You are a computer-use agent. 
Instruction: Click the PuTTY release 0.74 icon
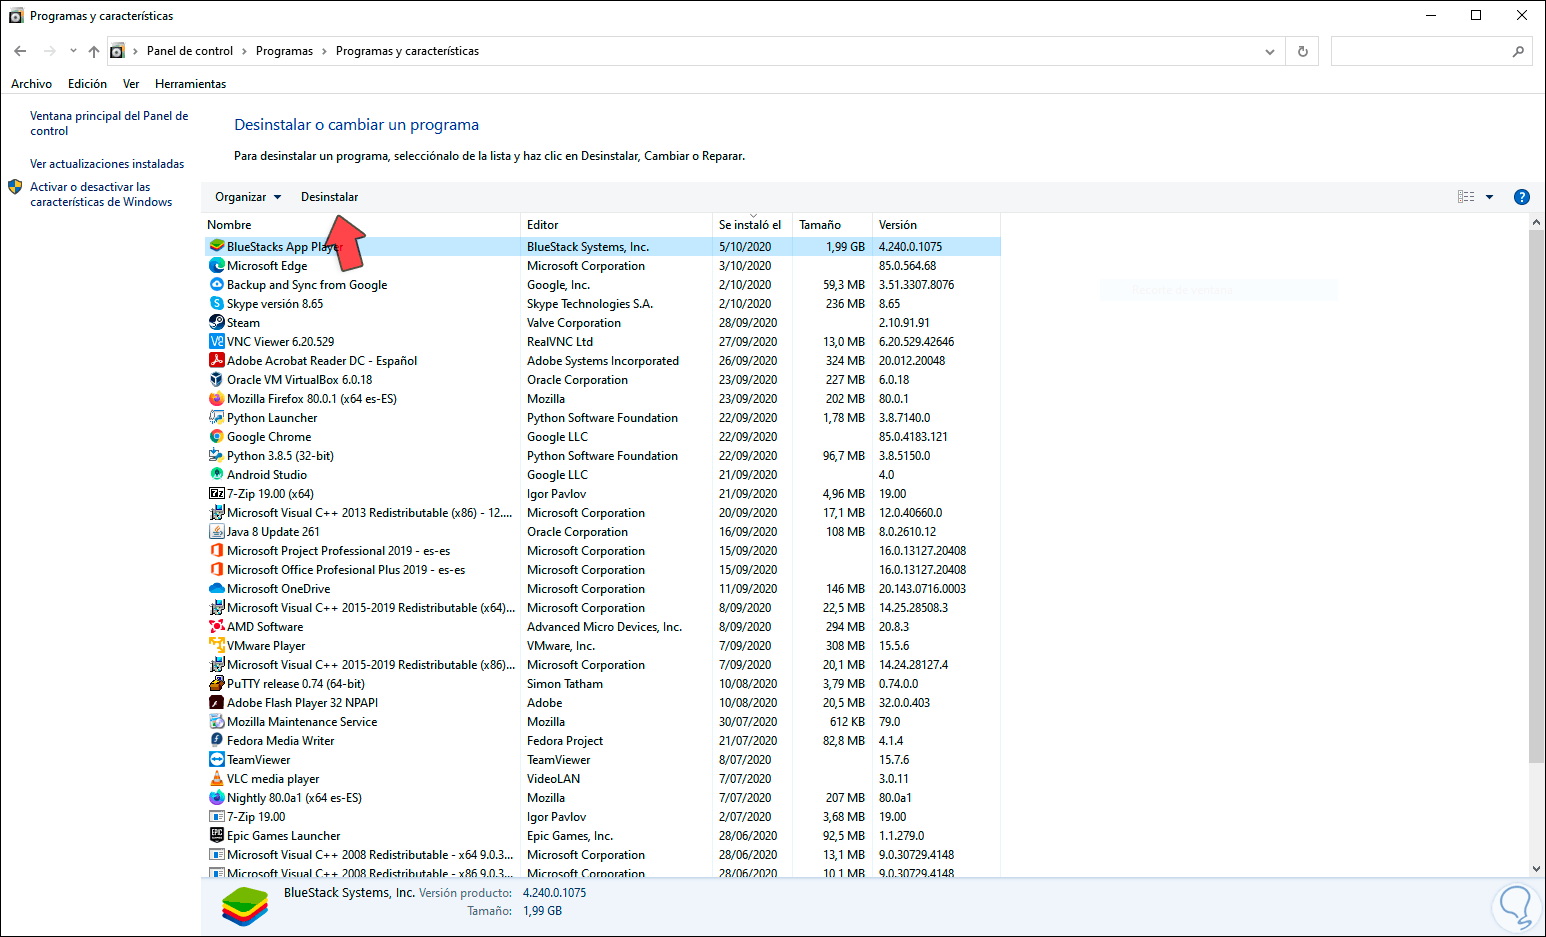(x=216, y=684)
